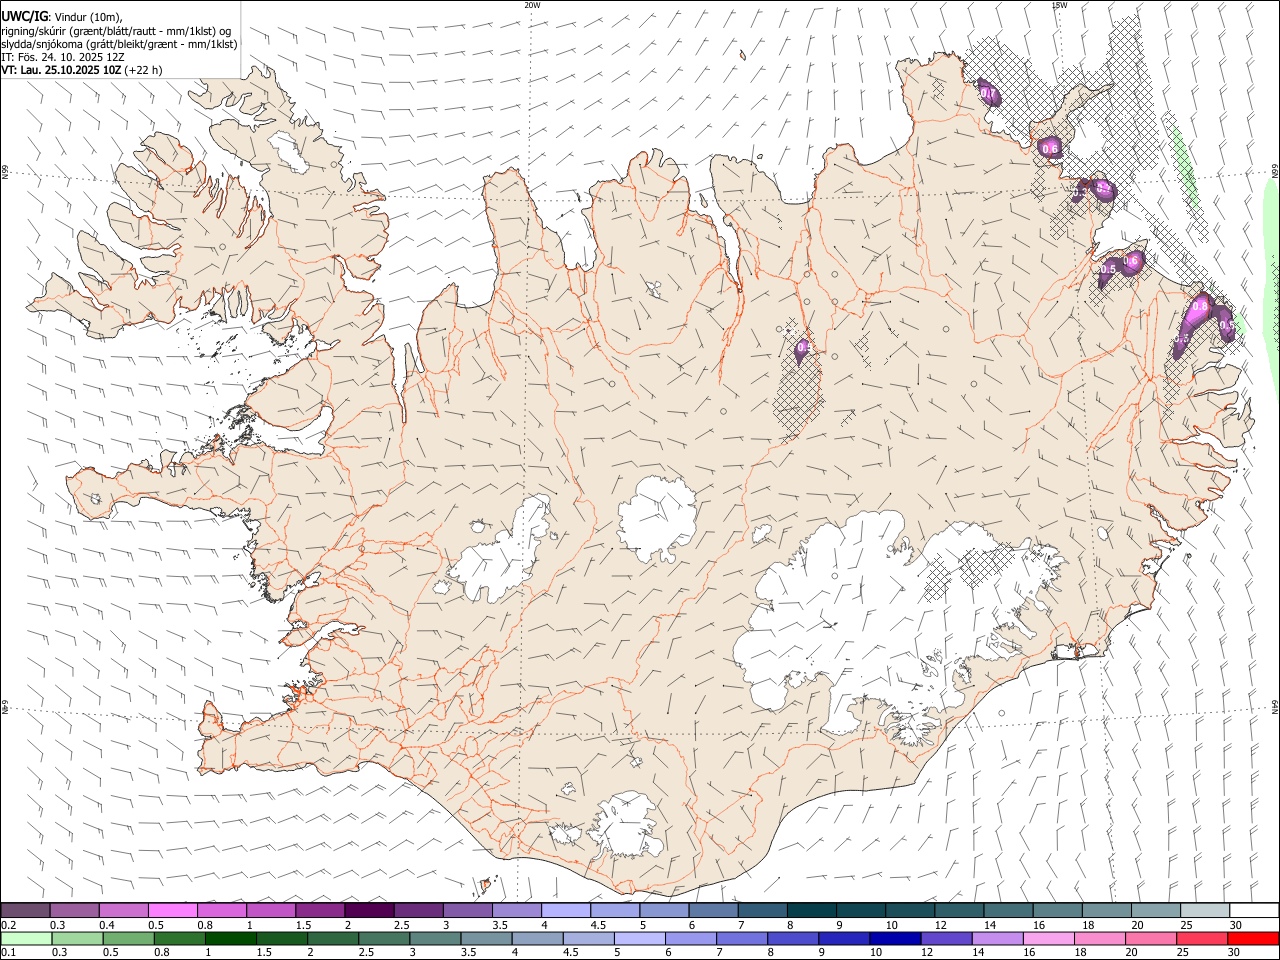Pick the darkest green swatch labeled 1 in lower legend
Viewport: 1280px width, 960px height.
[230, 938]
